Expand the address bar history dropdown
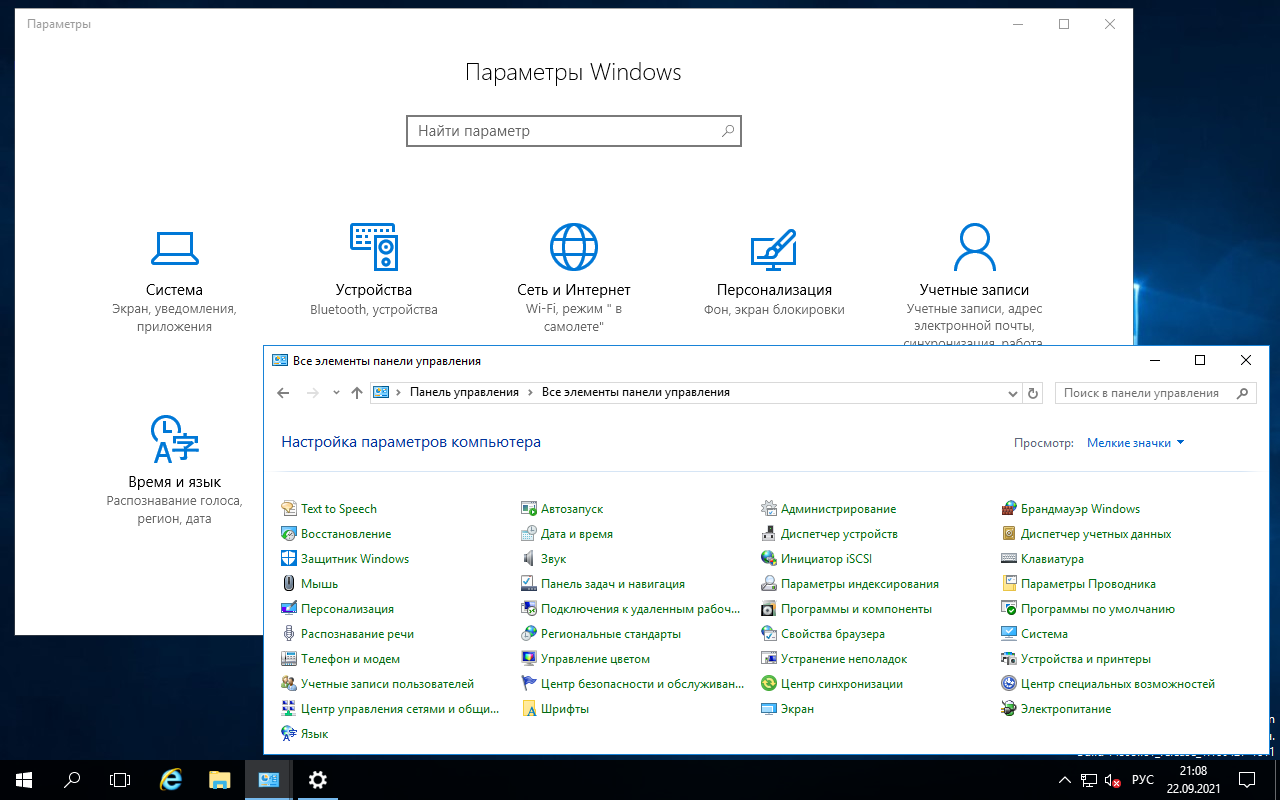Viewport: 1280px width, 800px height. point(1014,393)
